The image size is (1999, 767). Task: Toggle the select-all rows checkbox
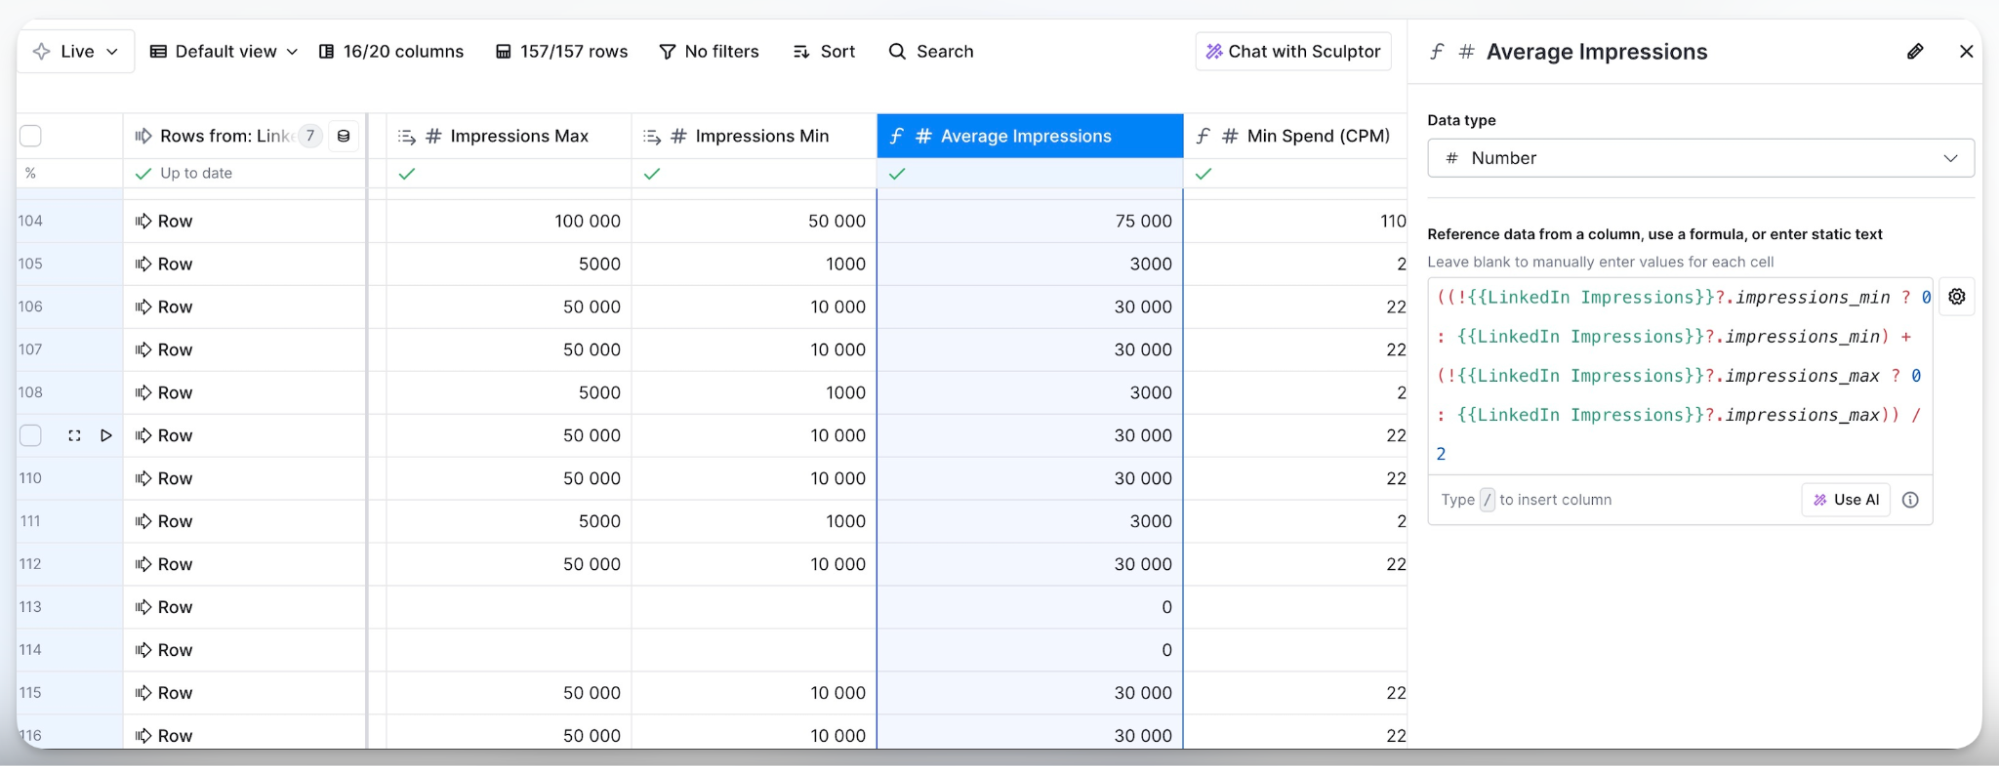(x=31, y=136)
